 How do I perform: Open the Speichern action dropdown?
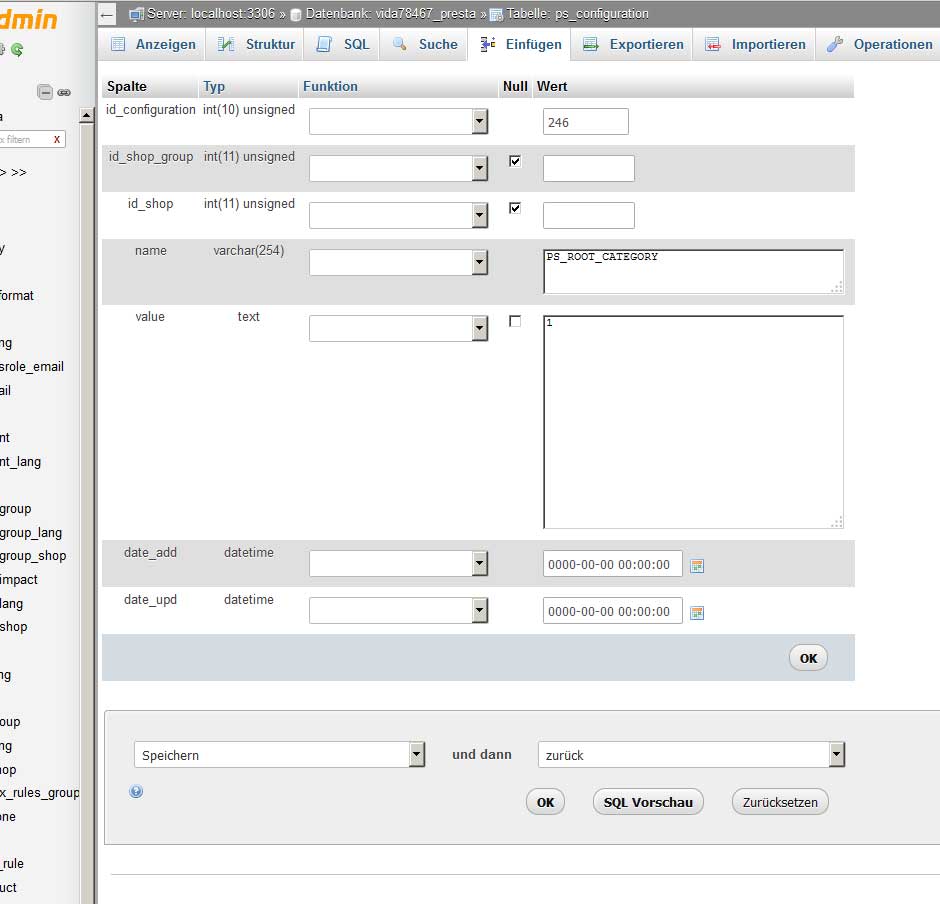[x=279, y=755]
